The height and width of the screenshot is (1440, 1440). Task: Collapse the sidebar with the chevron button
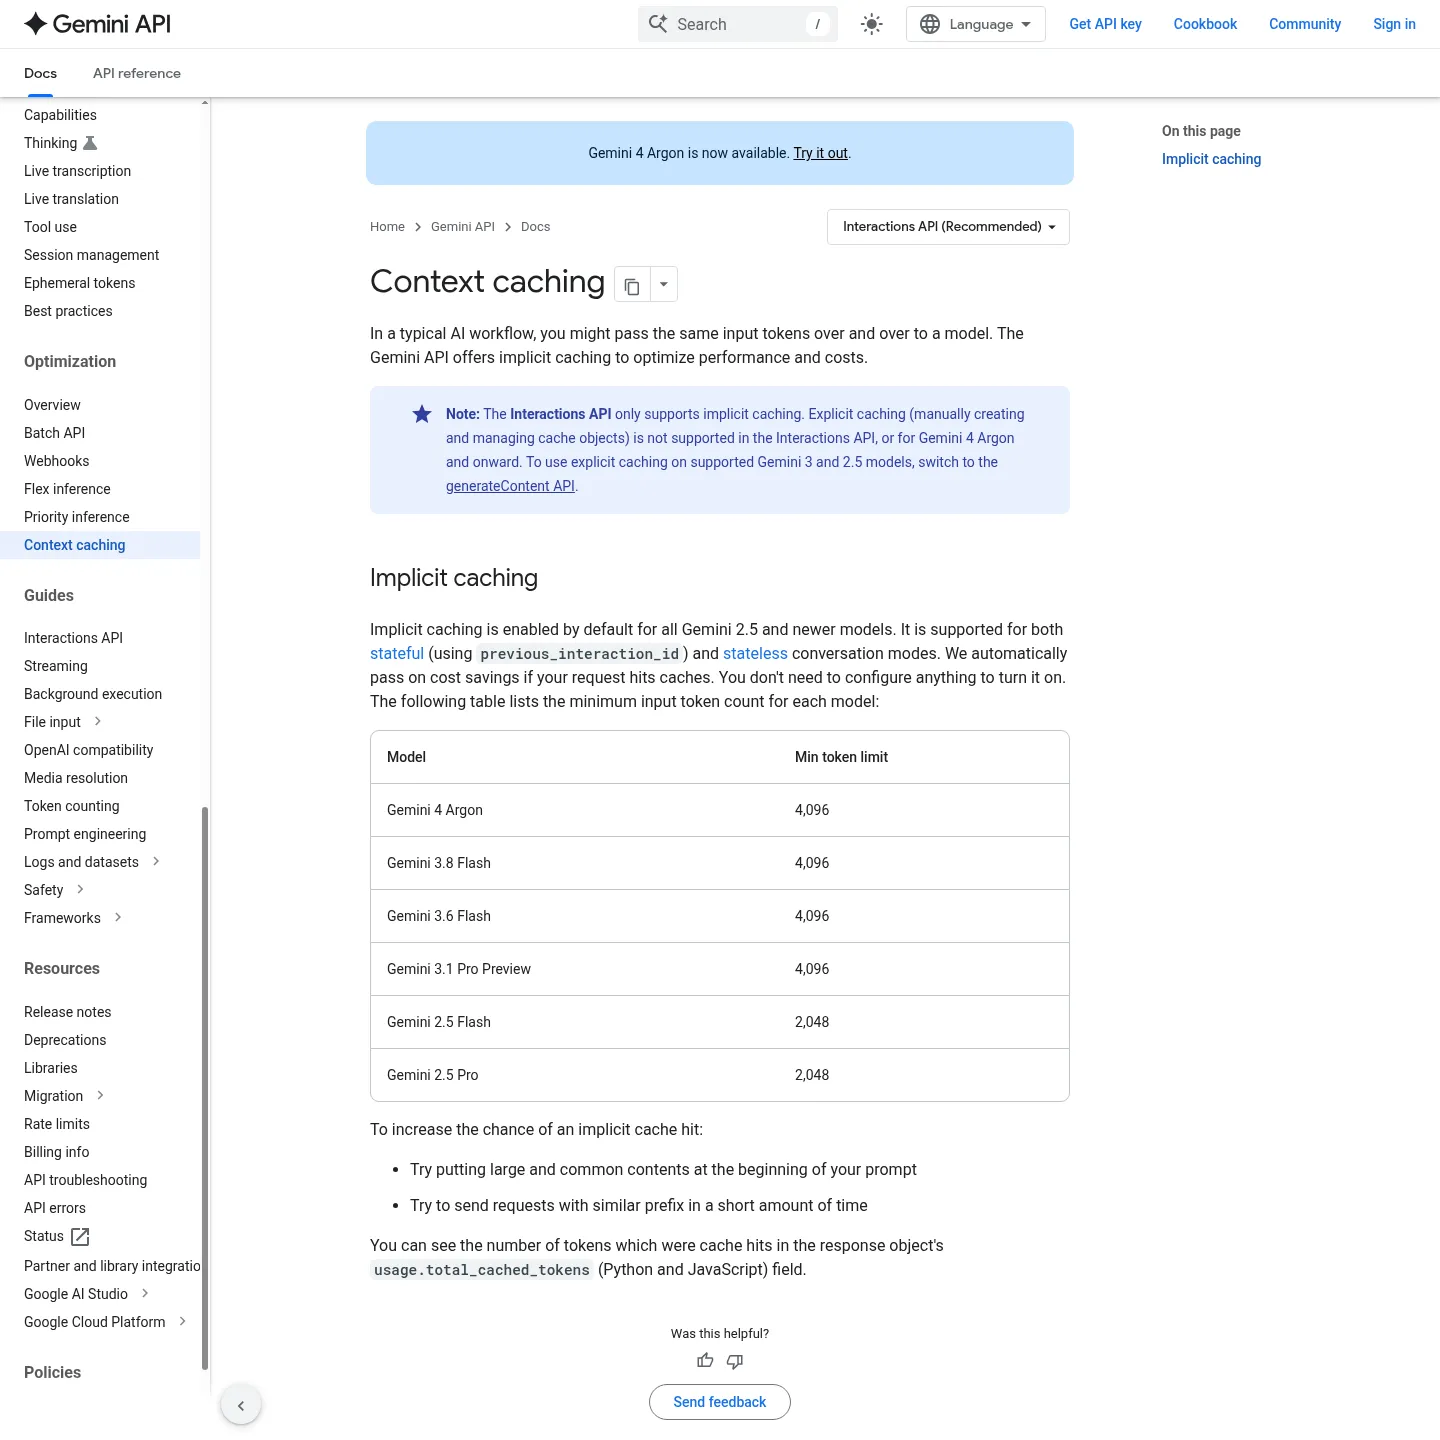click(x=241, y=1405)
